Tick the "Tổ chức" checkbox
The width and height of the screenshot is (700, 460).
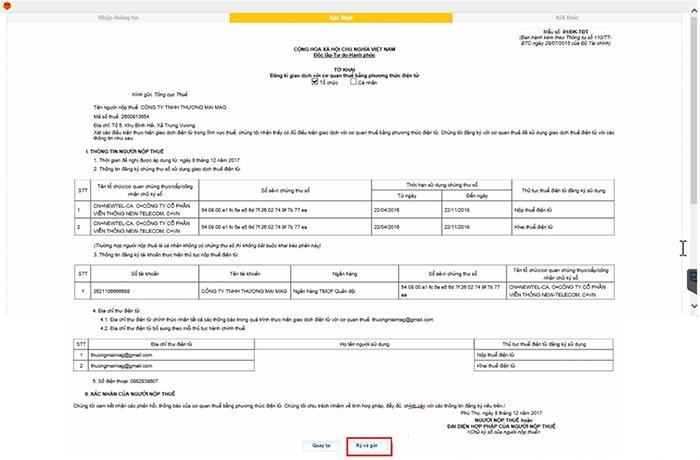(316, 82)
